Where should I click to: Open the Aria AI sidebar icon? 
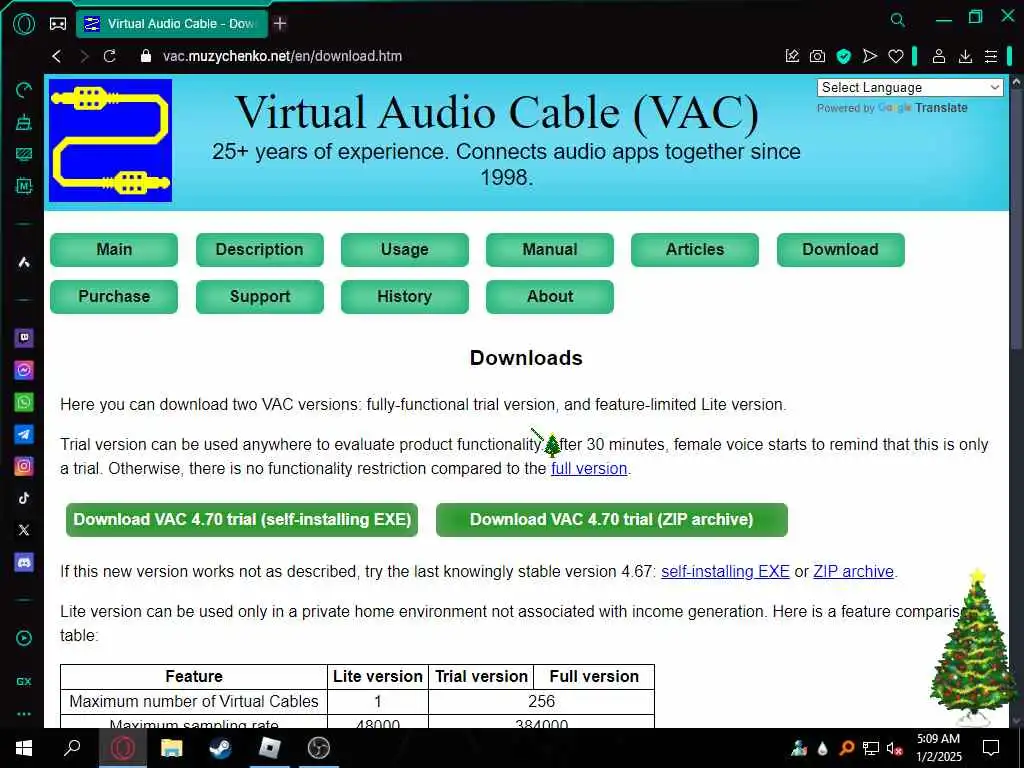24,263
